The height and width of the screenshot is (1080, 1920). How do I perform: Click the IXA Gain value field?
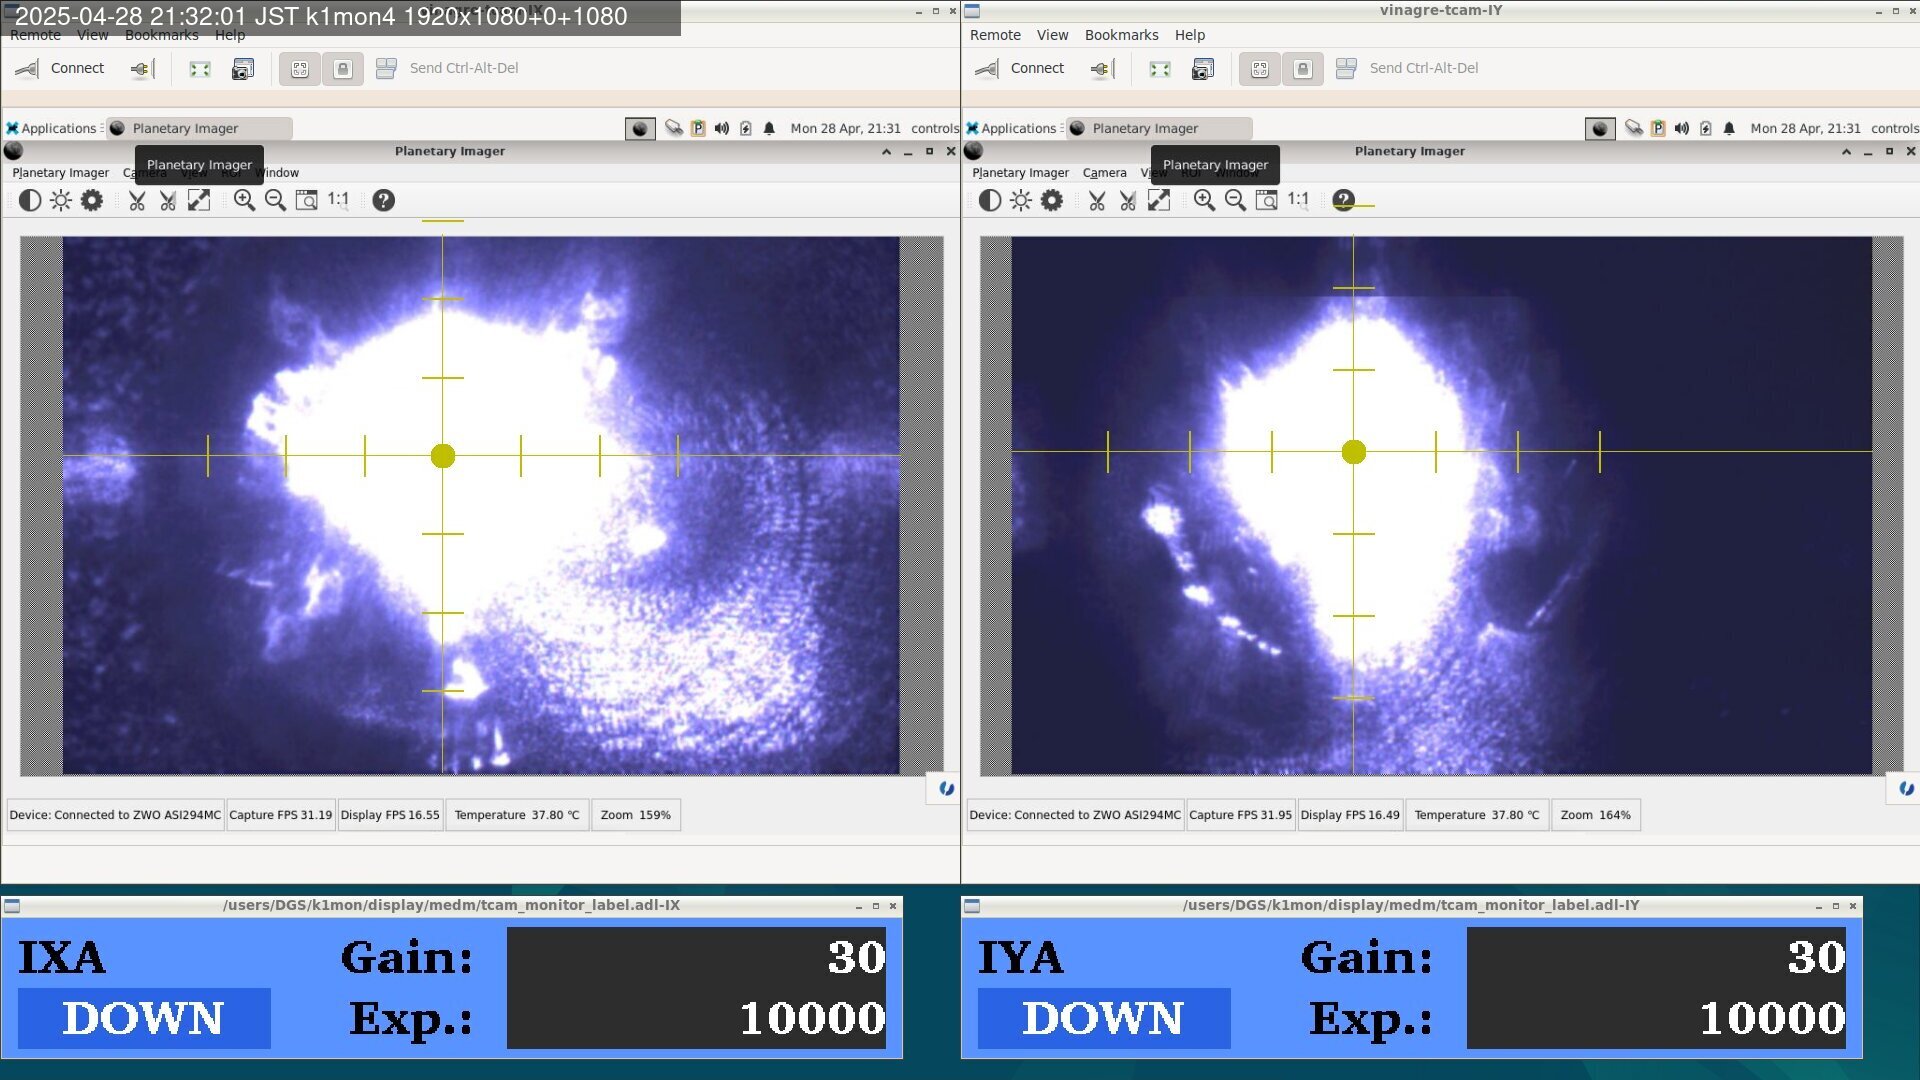[x=696, y=957]
